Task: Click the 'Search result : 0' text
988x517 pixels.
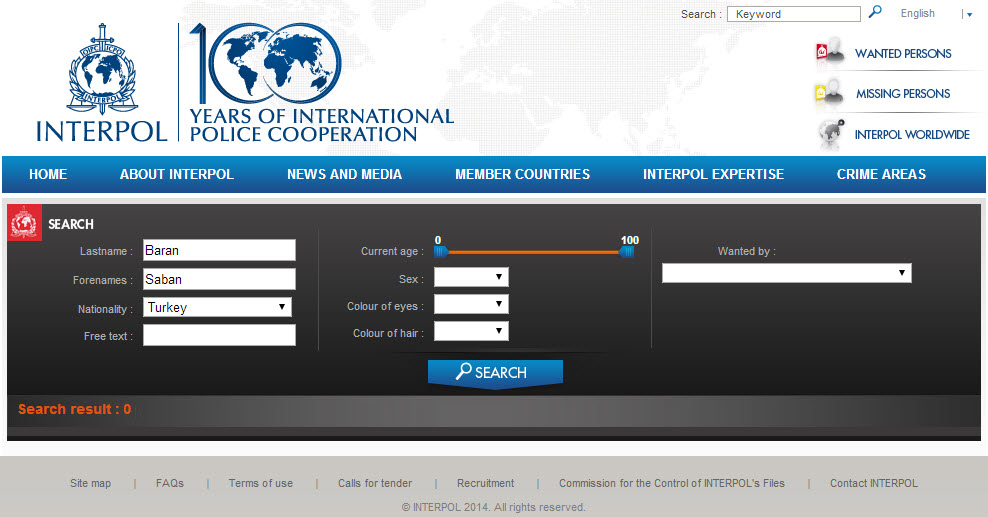Action: (x=74, y=409)
